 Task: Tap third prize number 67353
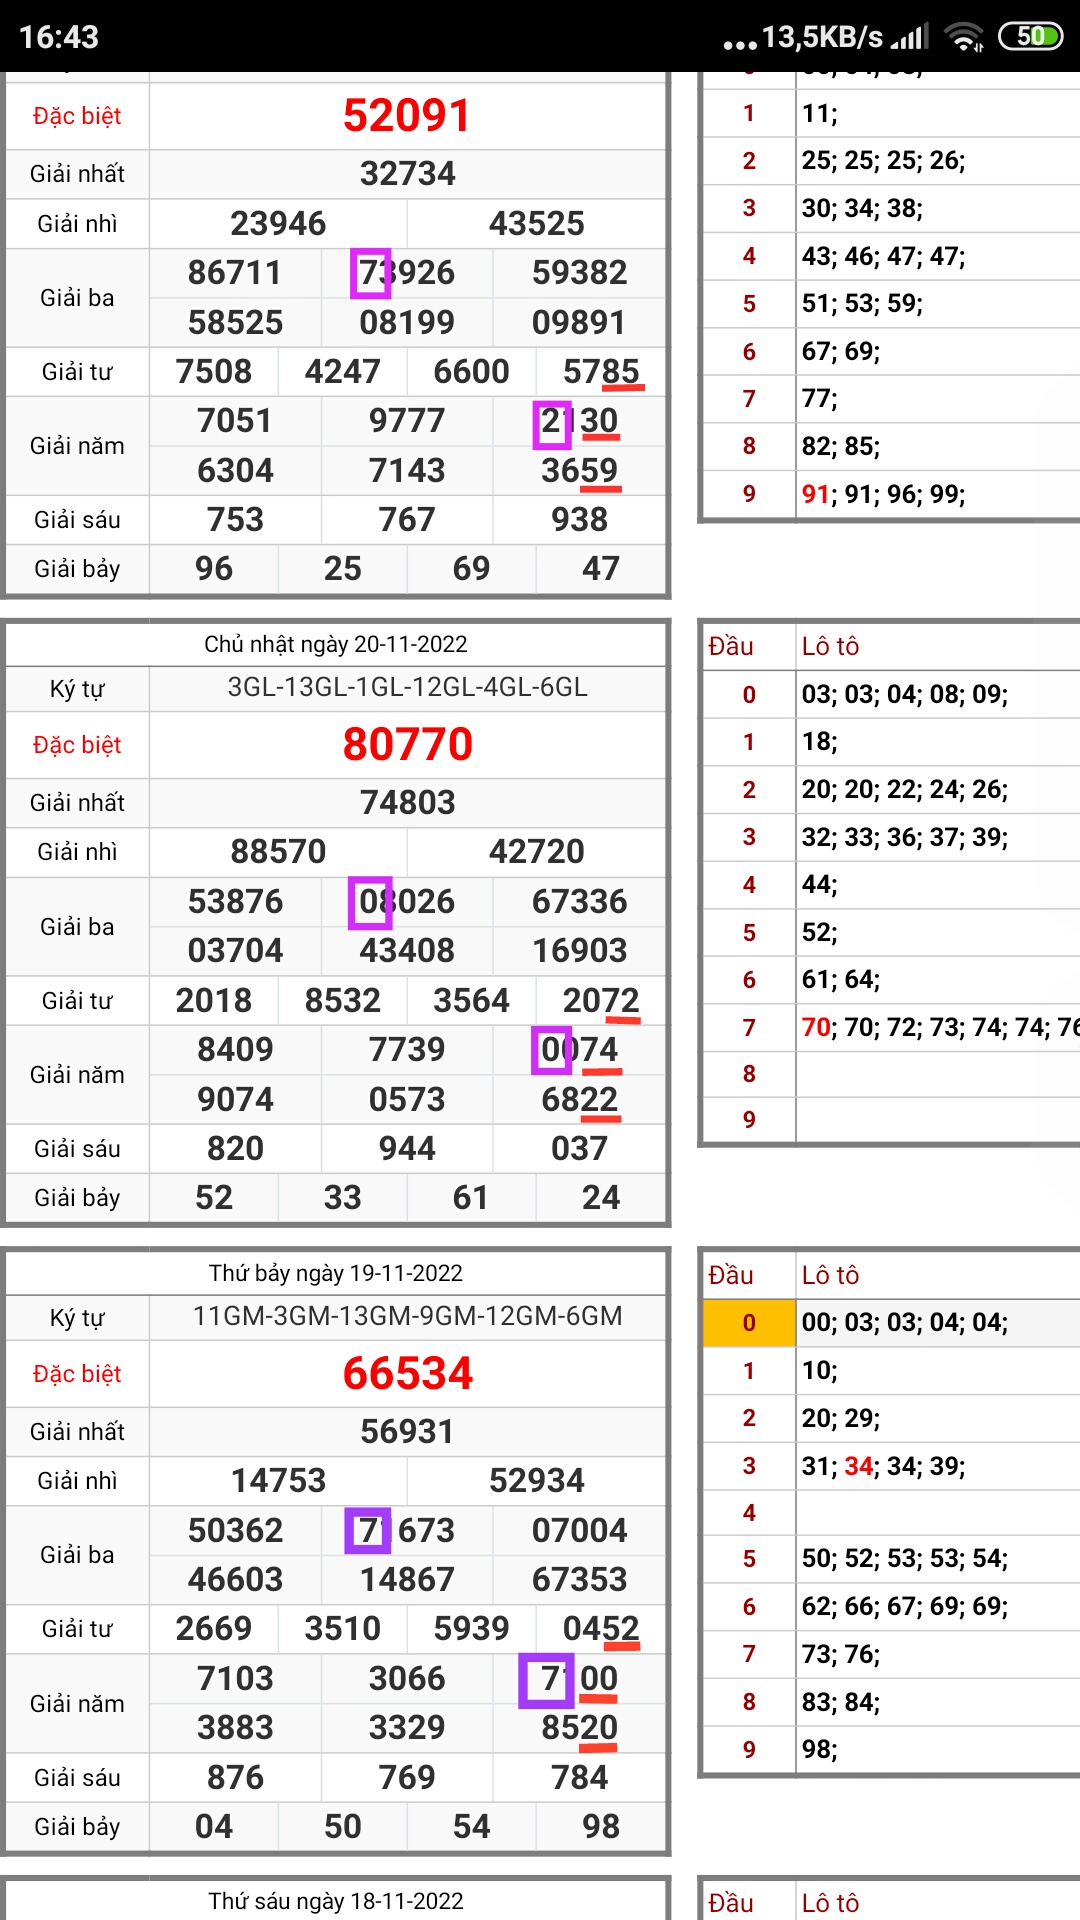[579, 1580]
